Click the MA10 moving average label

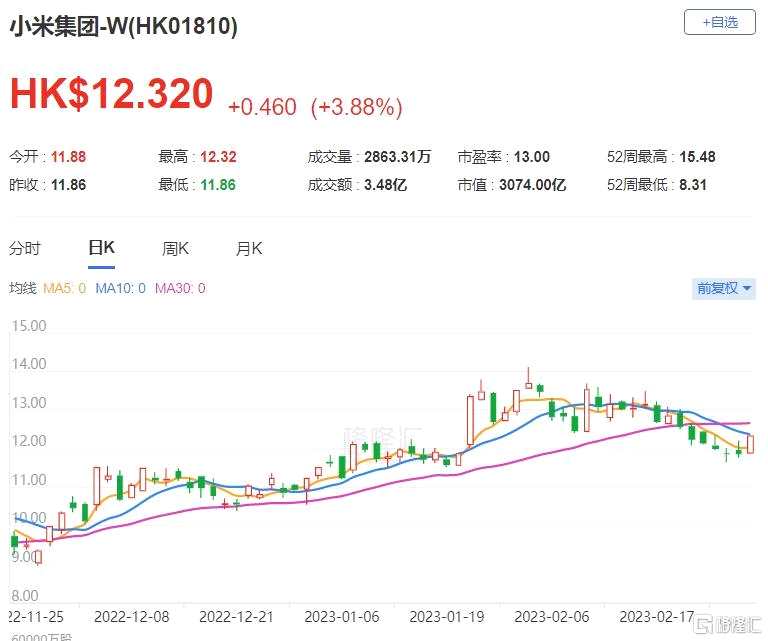(120, 288)
